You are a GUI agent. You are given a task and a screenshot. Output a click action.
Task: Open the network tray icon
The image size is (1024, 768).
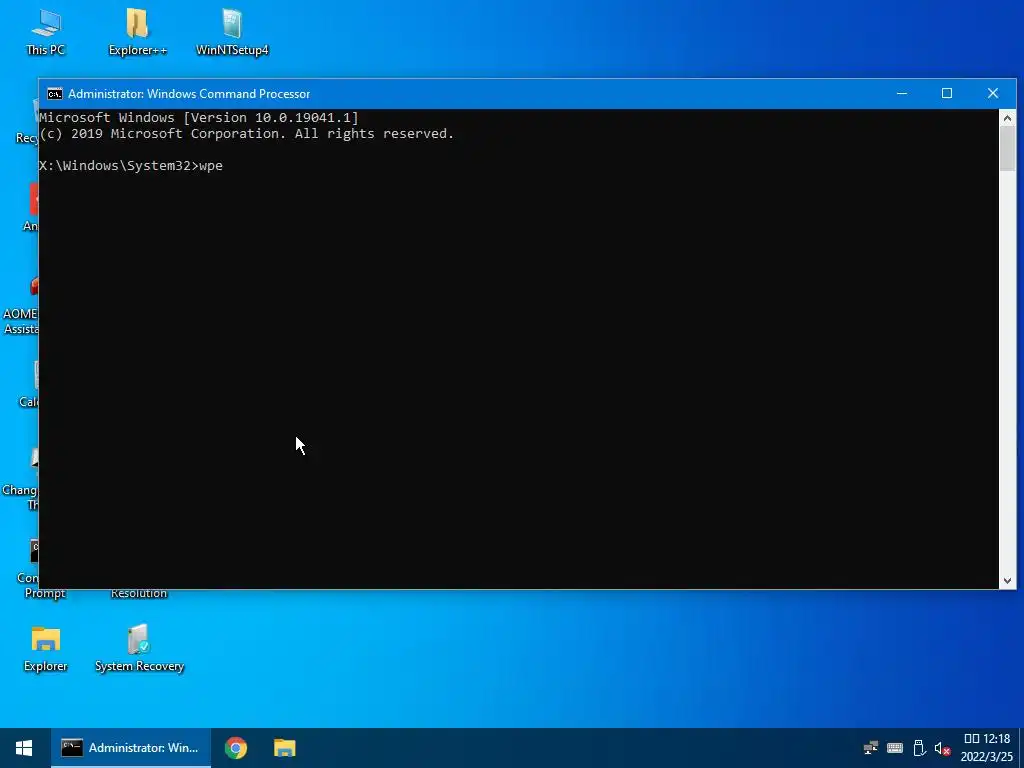click(871, 748)
